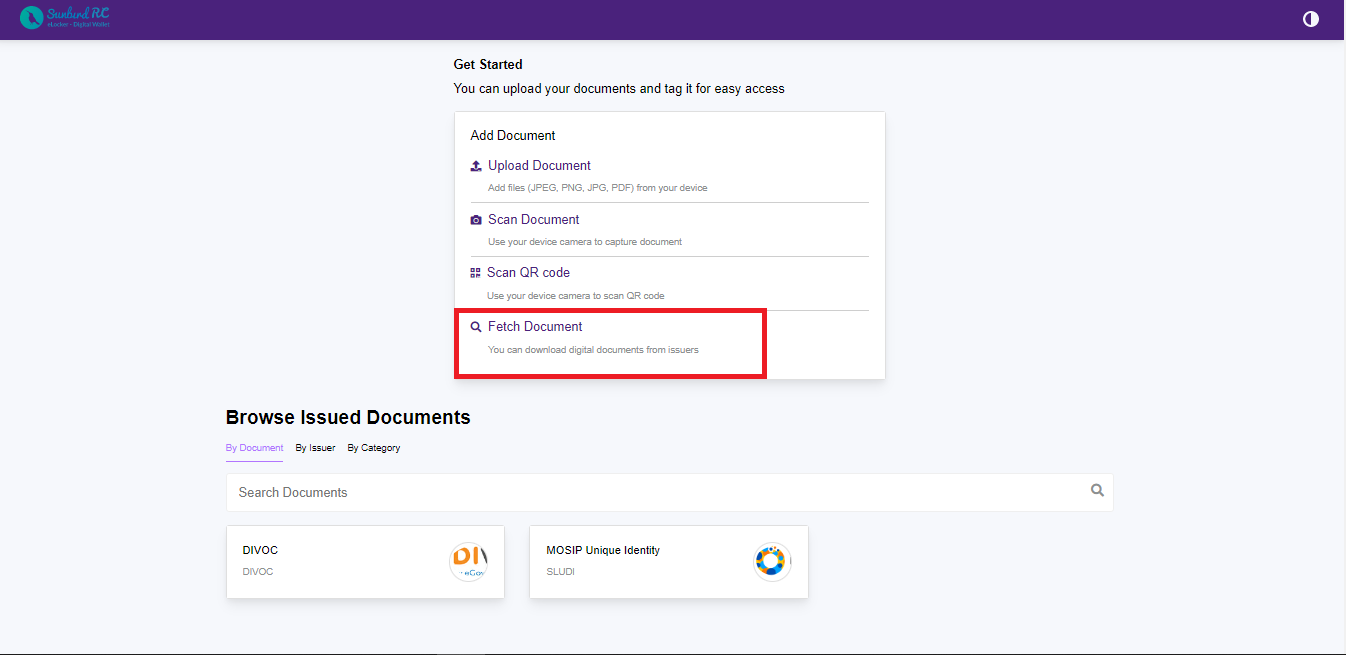
Task: Open the Scan Document option
Action: [x=533, y=220]
